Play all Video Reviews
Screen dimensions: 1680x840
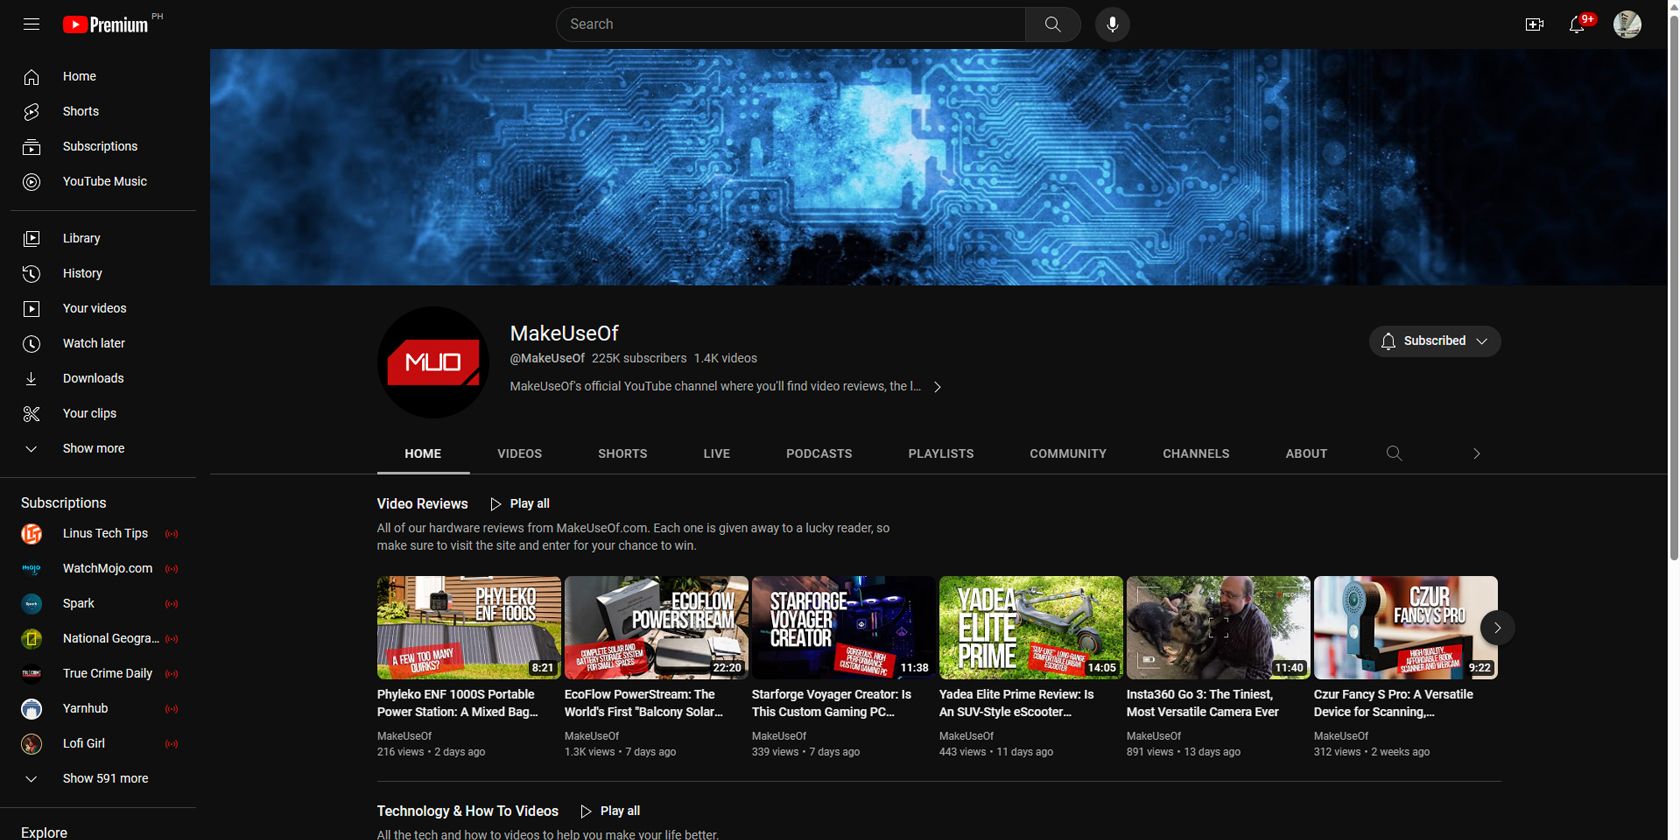(519, 504)
